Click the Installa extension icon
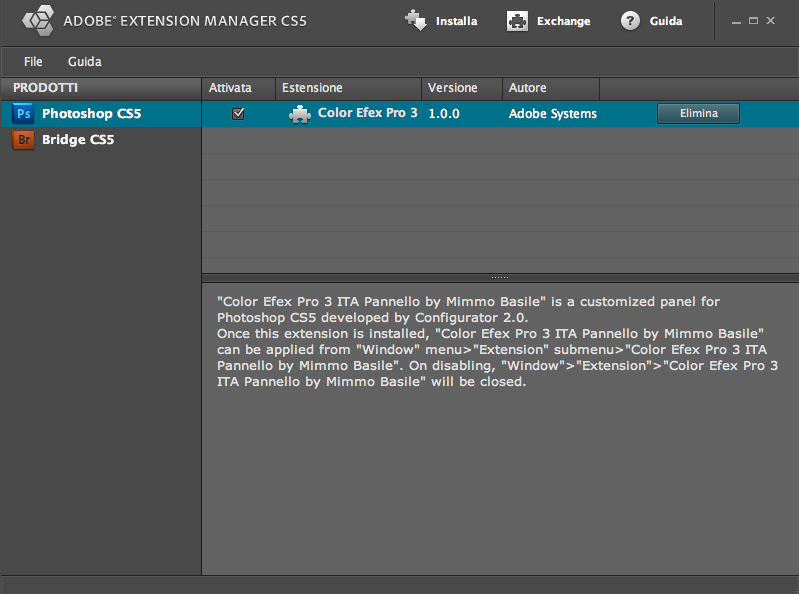The height and width of the screenshot is (594, 799). 416,21
